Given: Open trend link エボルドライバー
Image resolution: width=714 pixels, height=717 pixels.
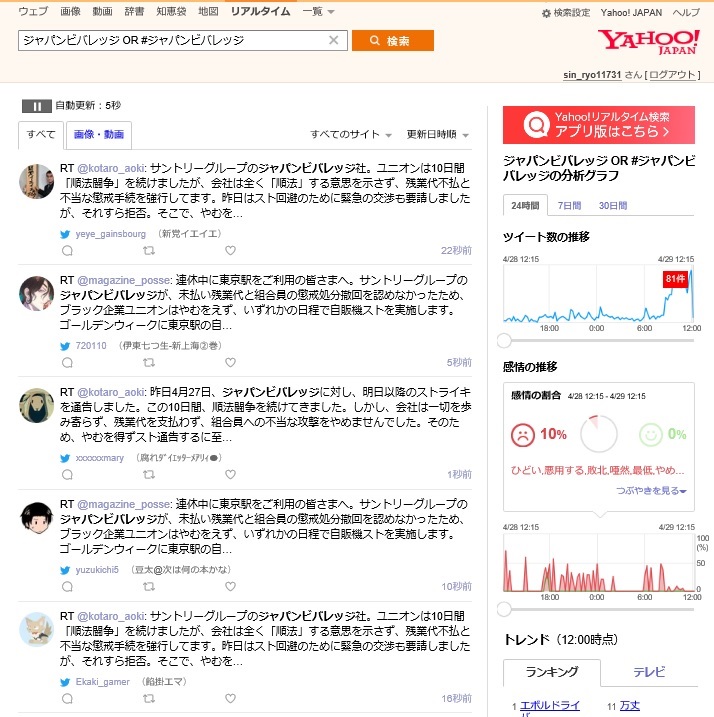Looking at the screenshot, I should (550, 708).
